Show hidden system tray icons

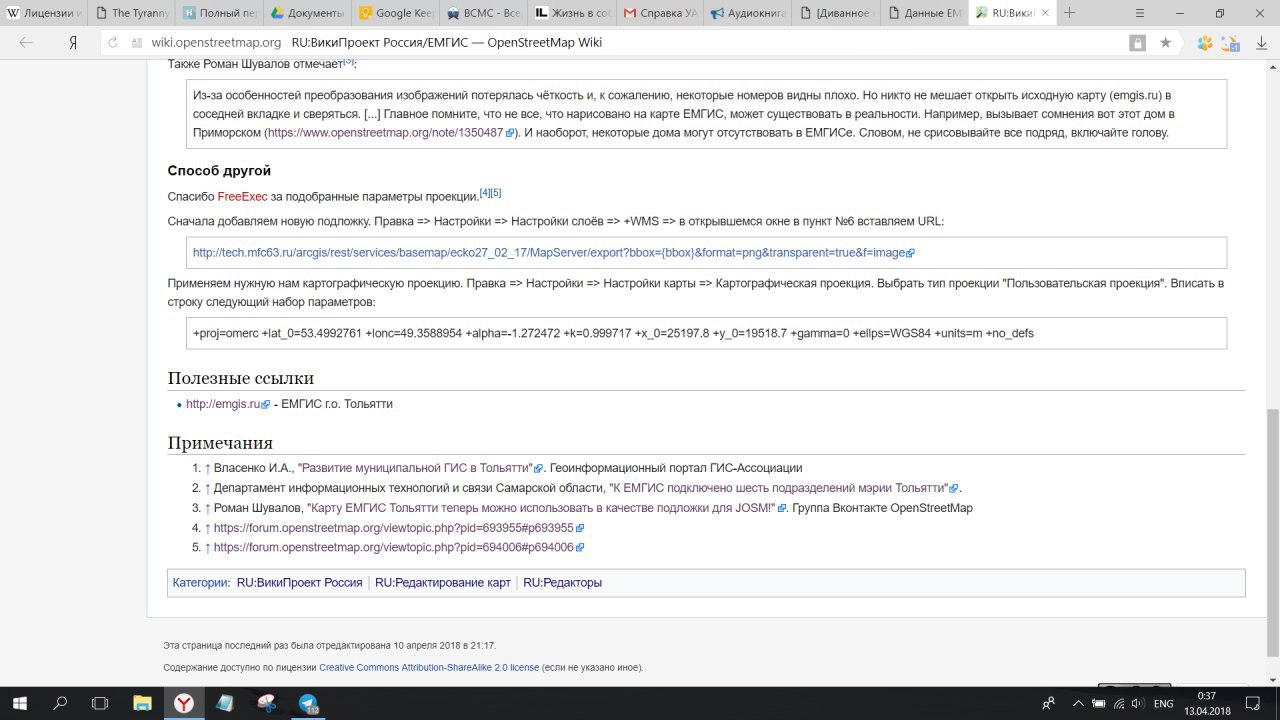1076,704
